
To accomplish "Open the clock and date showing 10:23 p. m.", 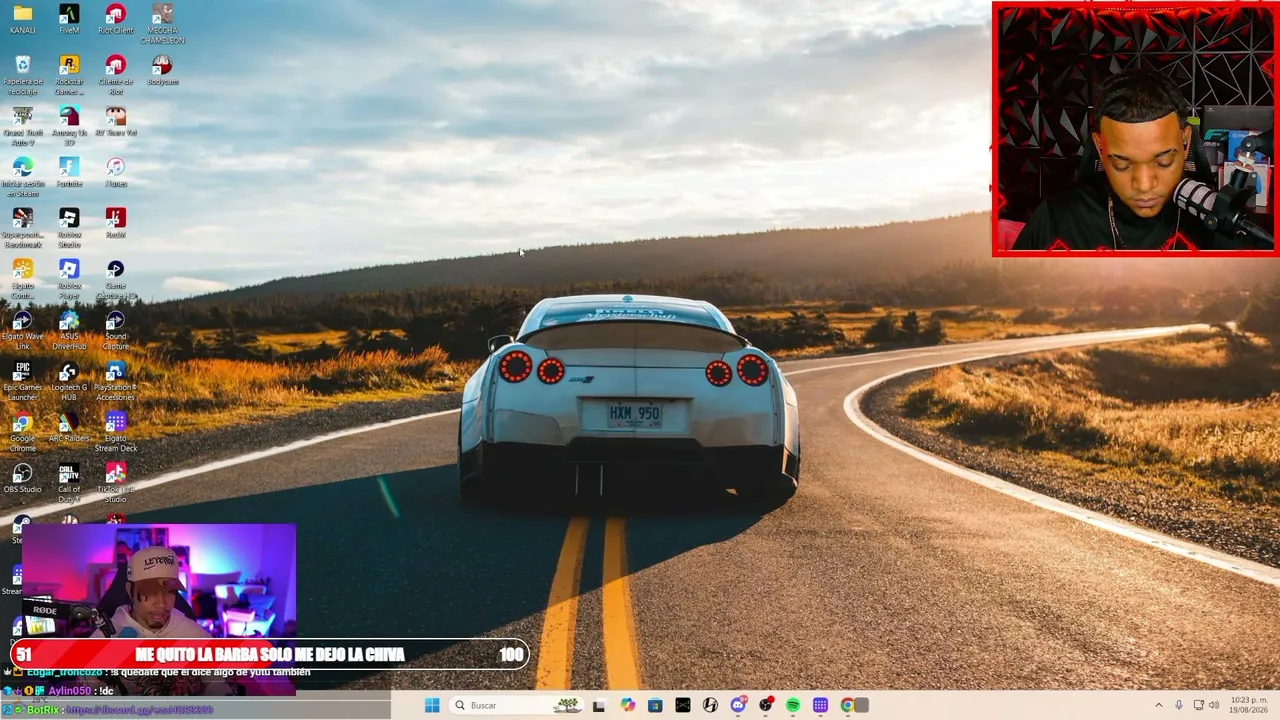I will pyautogui.click(x=1250, y=705).
